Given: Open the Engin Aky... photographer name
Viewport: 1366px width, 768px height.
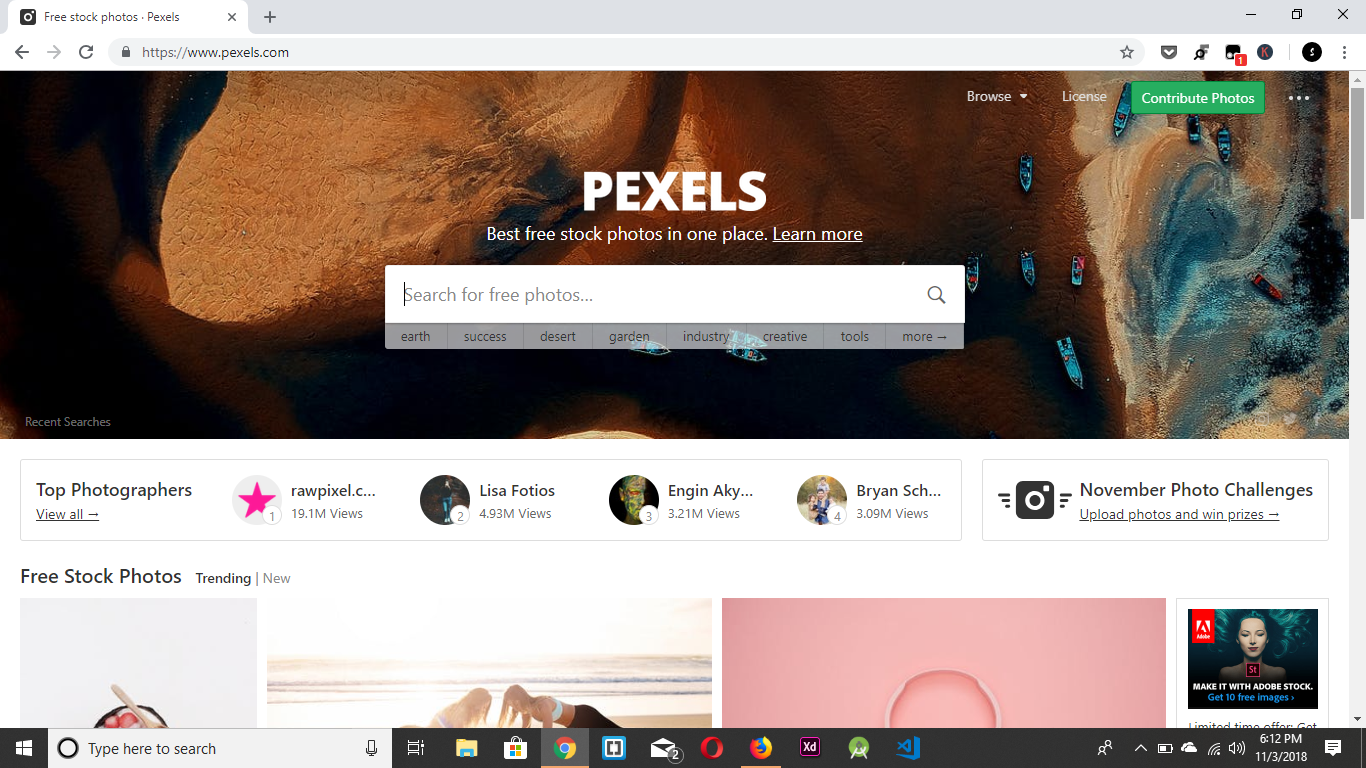Looking at the screenshot, I should [710, 490].
